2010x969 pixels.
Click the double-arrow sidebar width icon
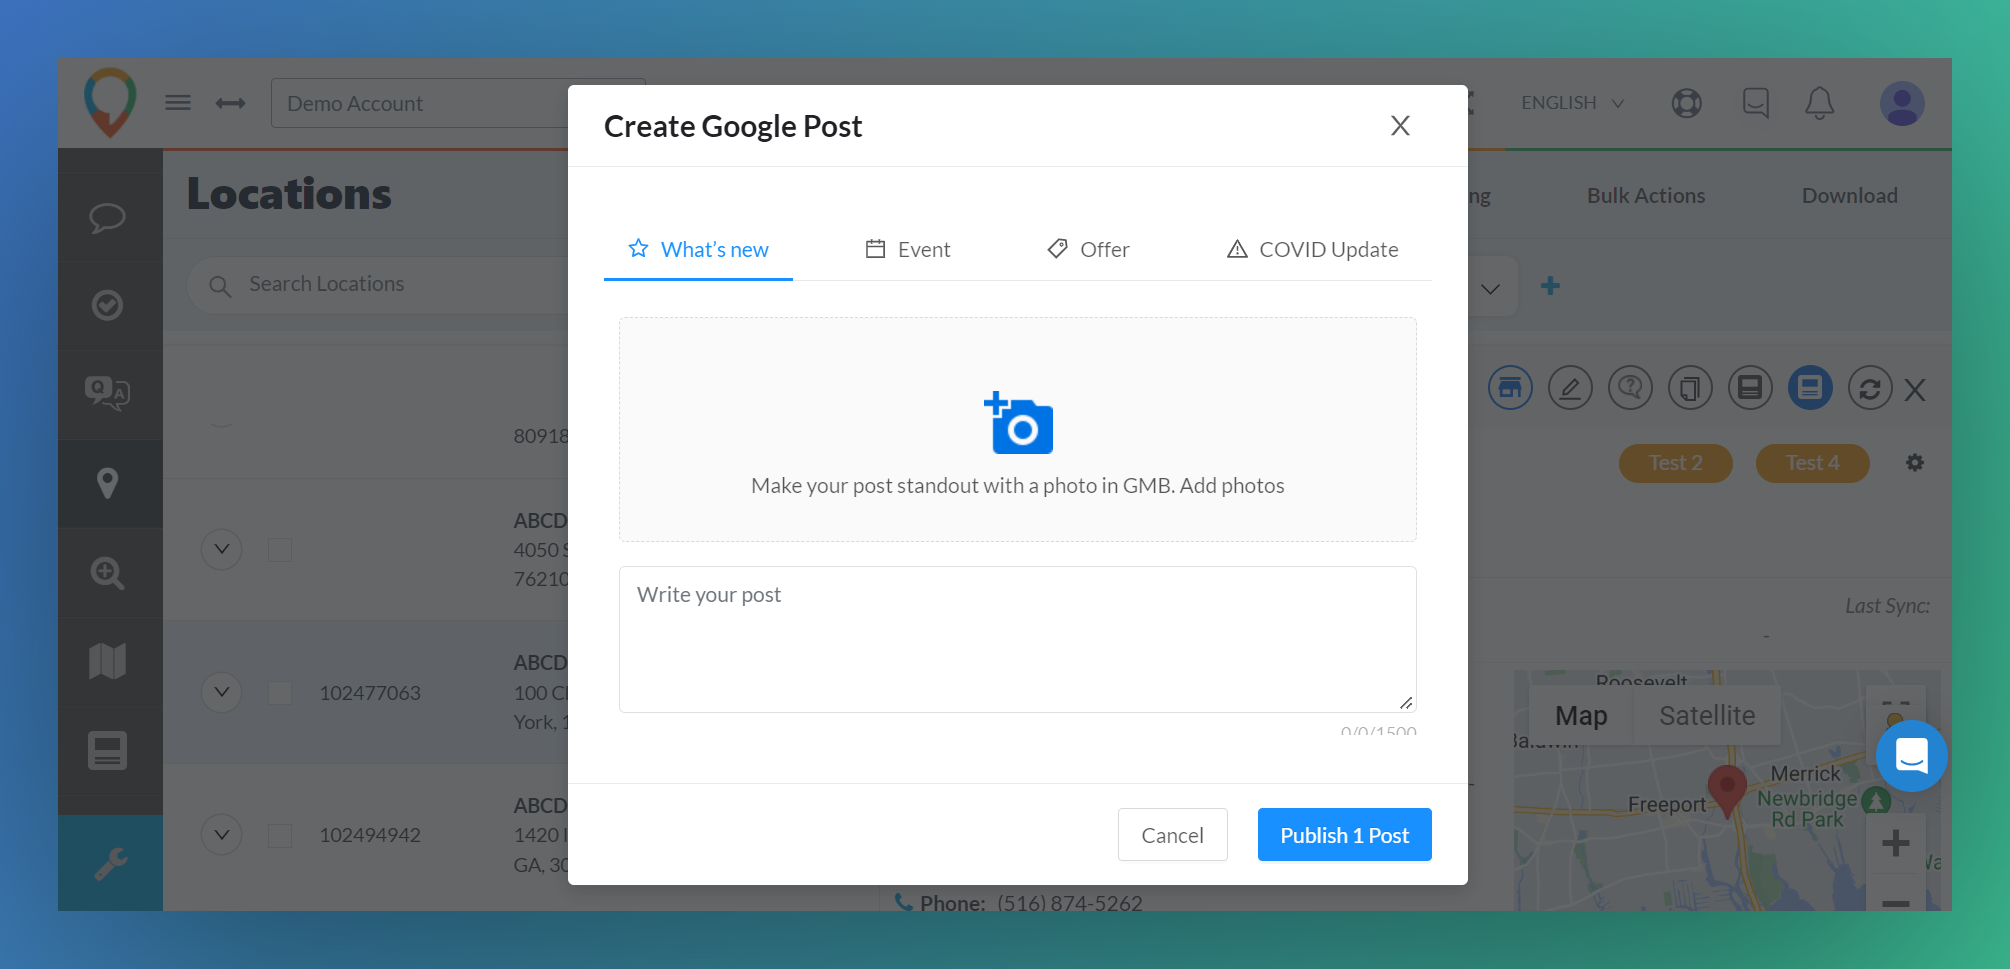pyautogui.click(x=231, y=103)
